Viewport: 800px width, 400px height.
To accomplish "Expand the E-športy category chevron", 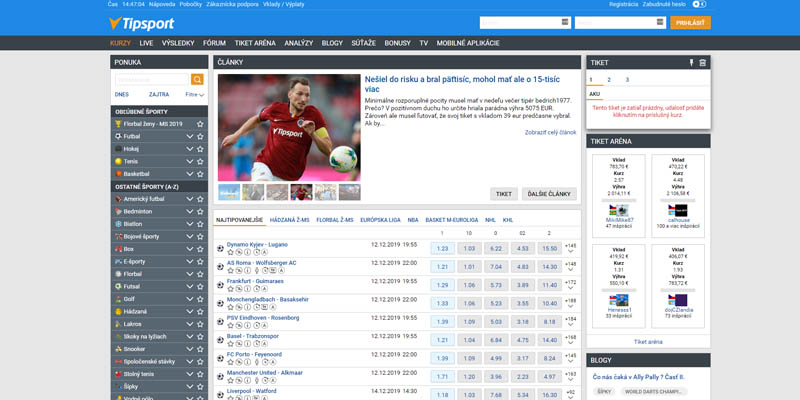I will (189, 261).
